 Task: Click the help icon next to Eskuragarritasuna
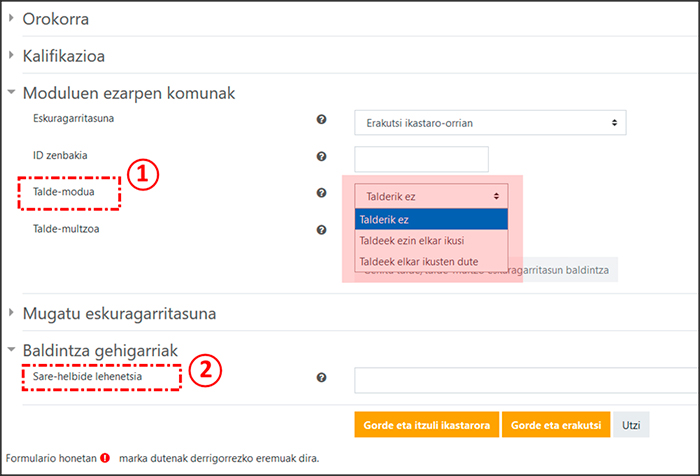322,121
